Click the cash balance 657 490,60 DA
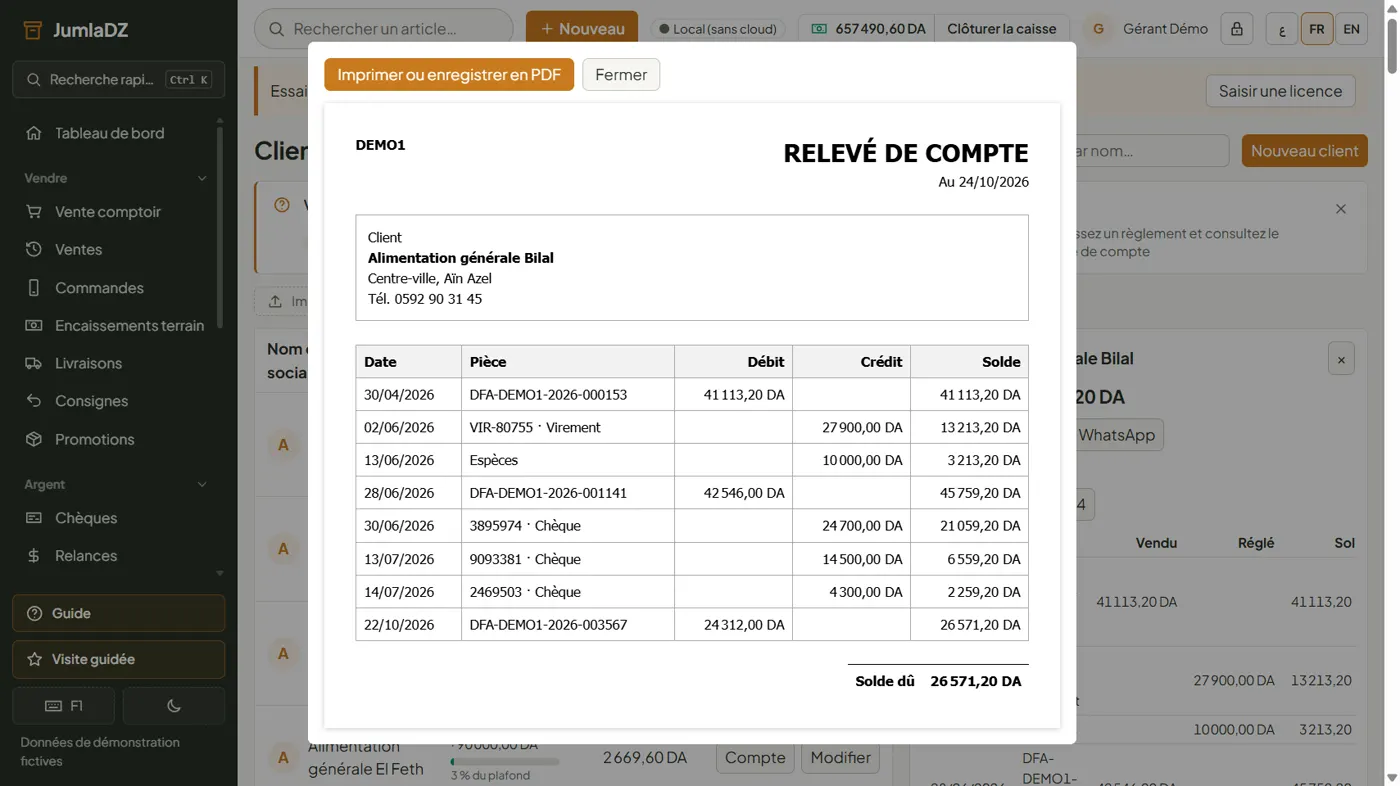The height and width of the screenshot is (786, 1400). pyautogui.click(x=867, y=29)
